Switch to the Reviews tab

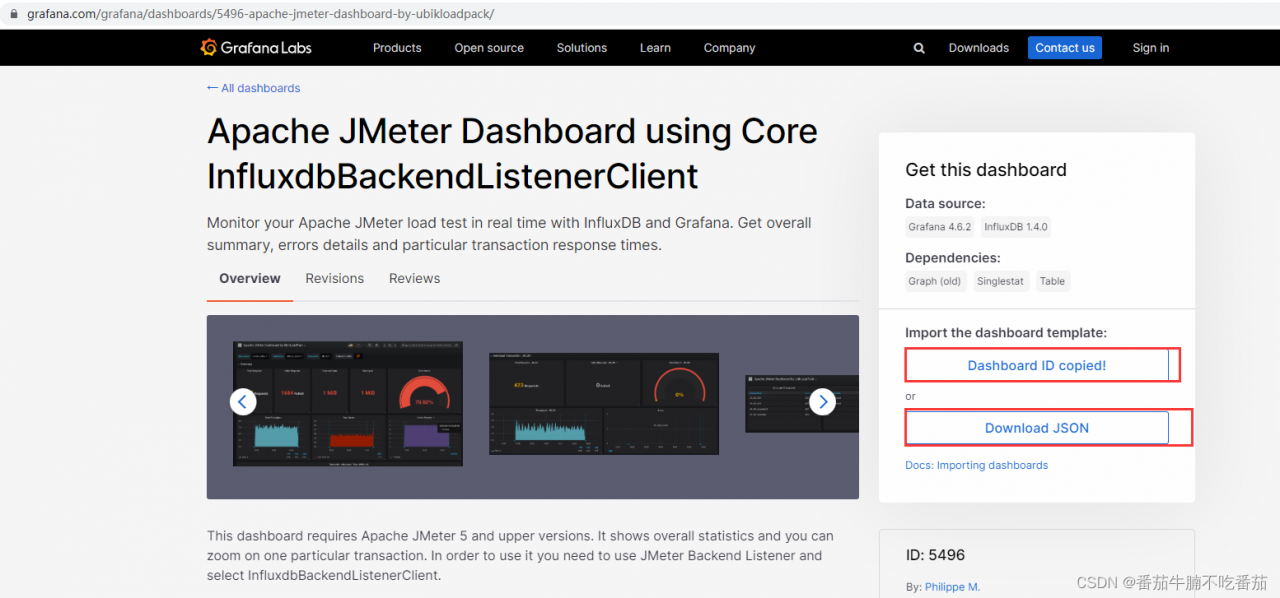pyautogui.click(x=415, y=279)
